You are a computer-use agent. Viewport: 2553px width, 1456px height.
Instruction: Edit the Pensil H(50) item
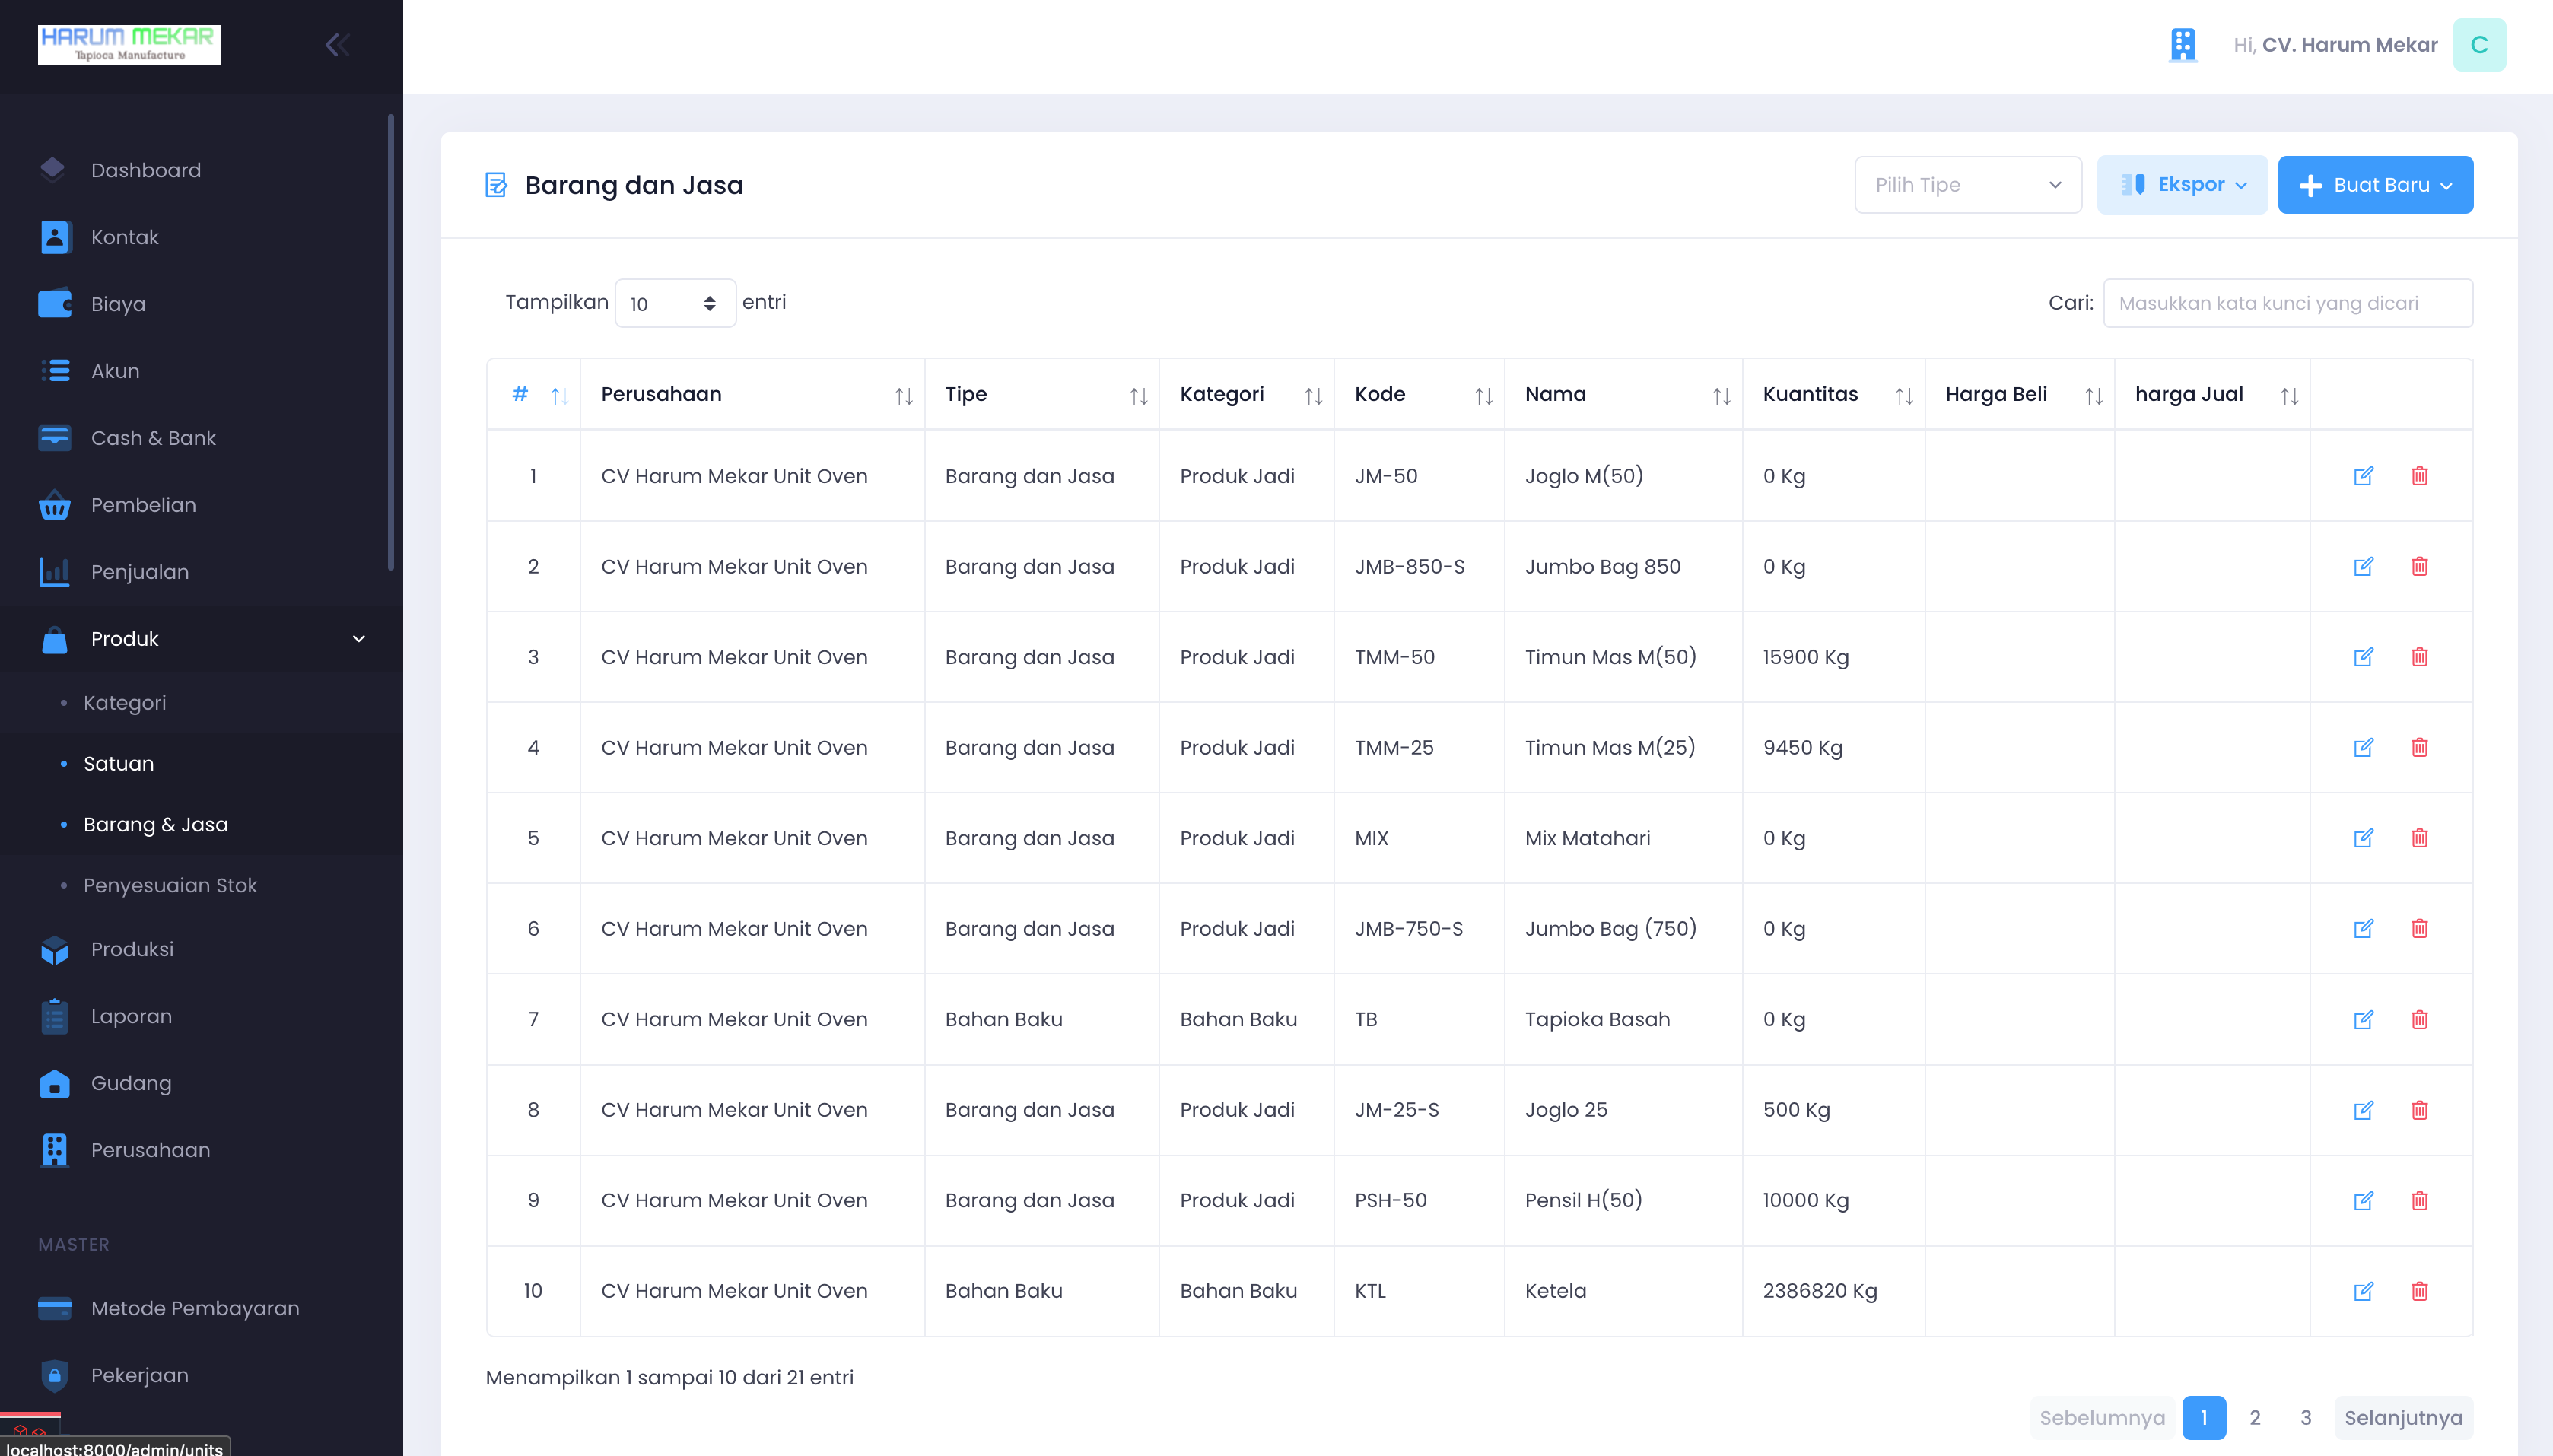coord(2363,1201)
